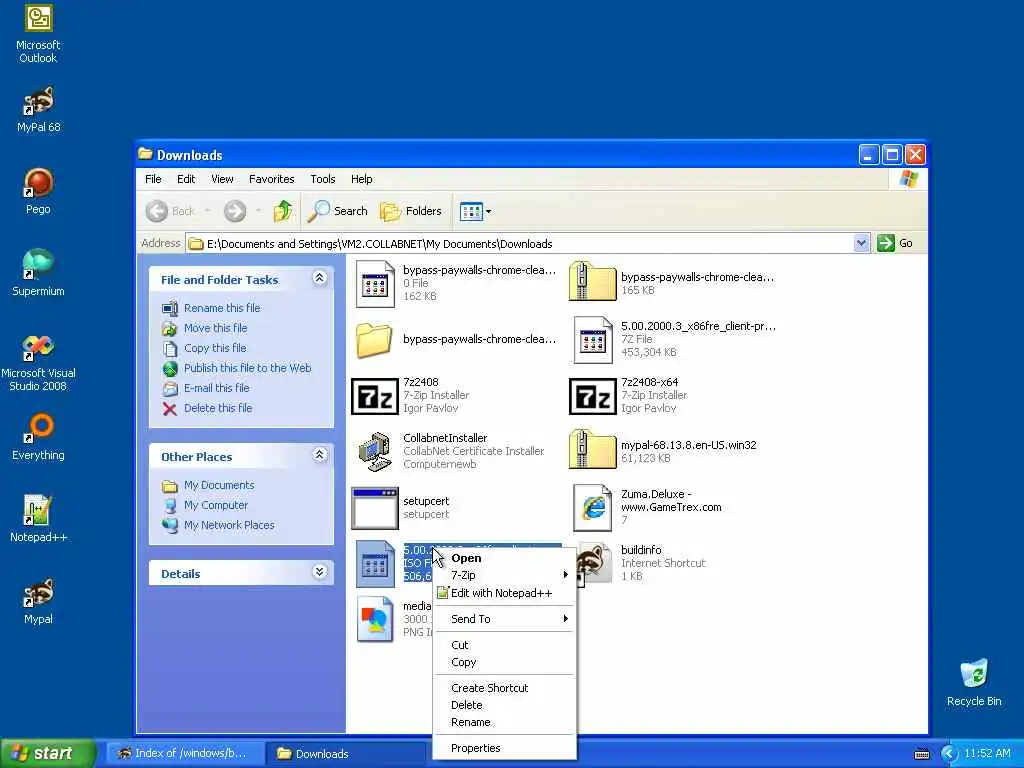Open the Favorites menu
Screen dimensions: 1024x768
click(272, 179)
